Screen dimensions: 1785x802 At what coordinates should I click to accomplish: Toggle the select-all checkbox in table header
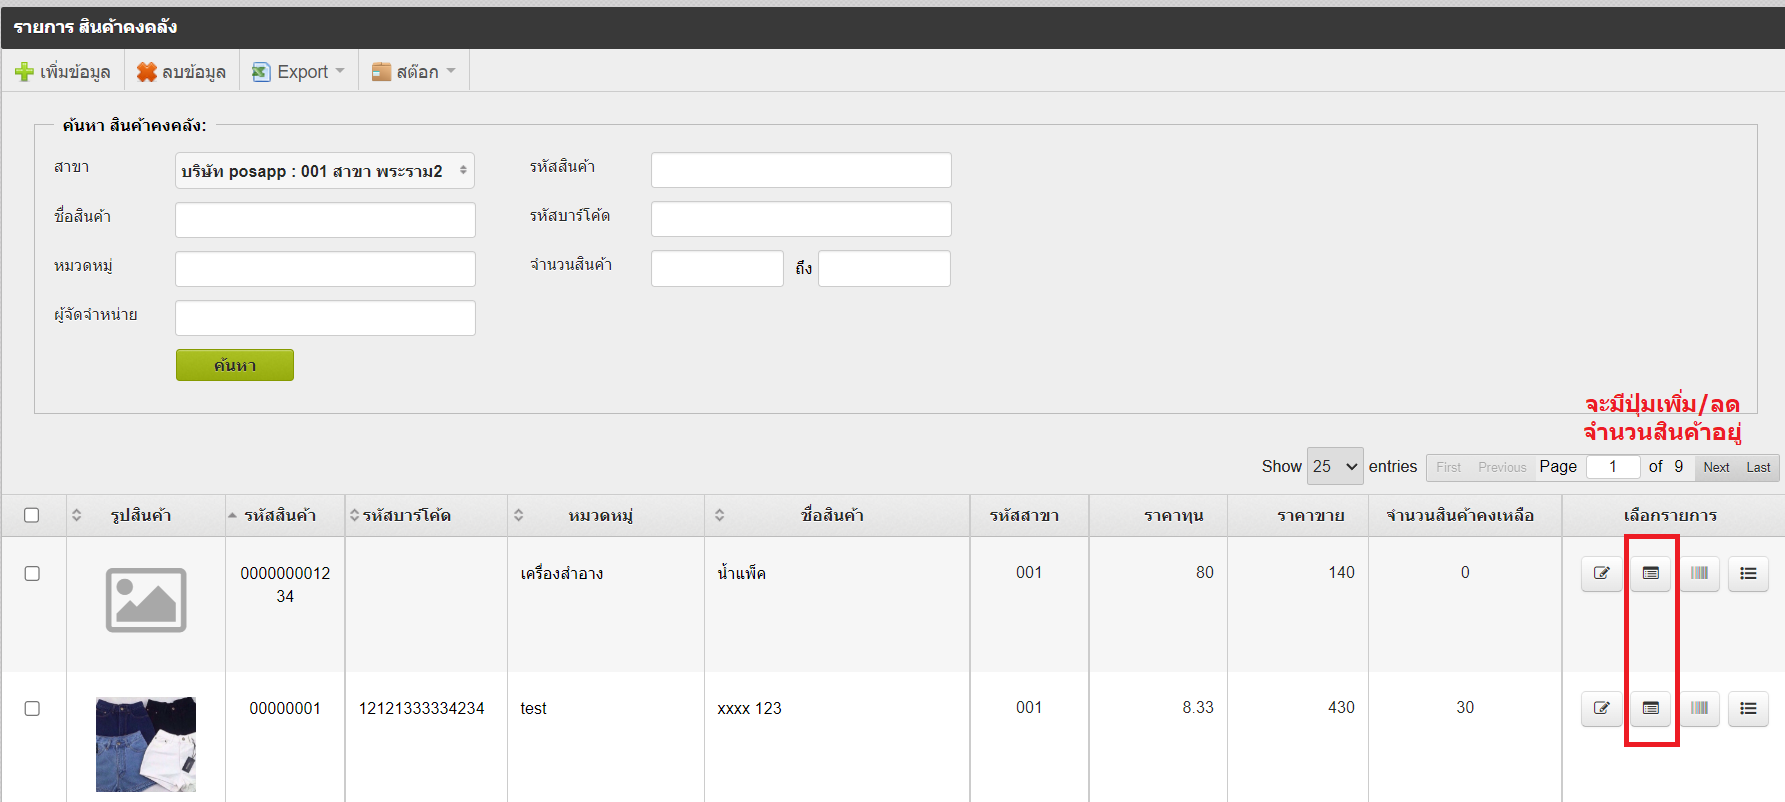point(32,515)
